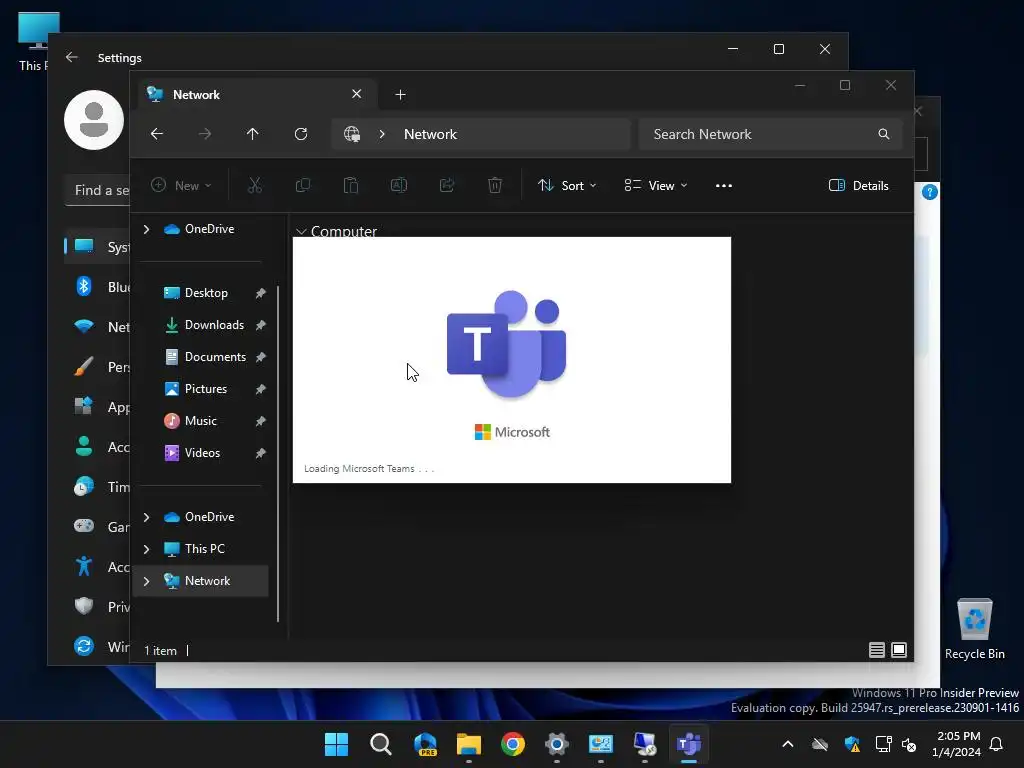Open the See more ellipsis menu
This screenshot has height=768, width=1024.
pos(724,185)
